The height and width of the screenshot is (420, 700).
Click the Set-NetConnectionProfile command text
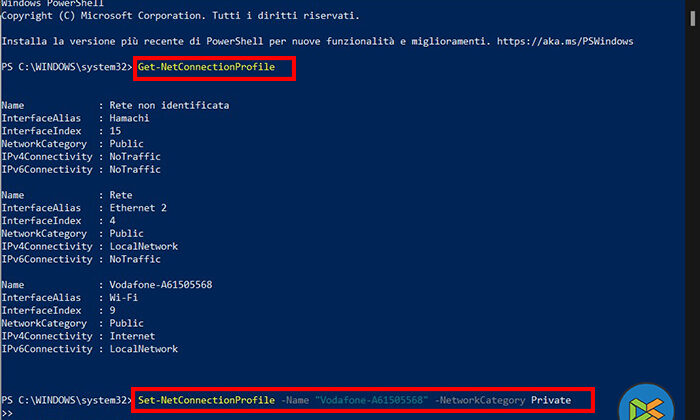[205, 400]
